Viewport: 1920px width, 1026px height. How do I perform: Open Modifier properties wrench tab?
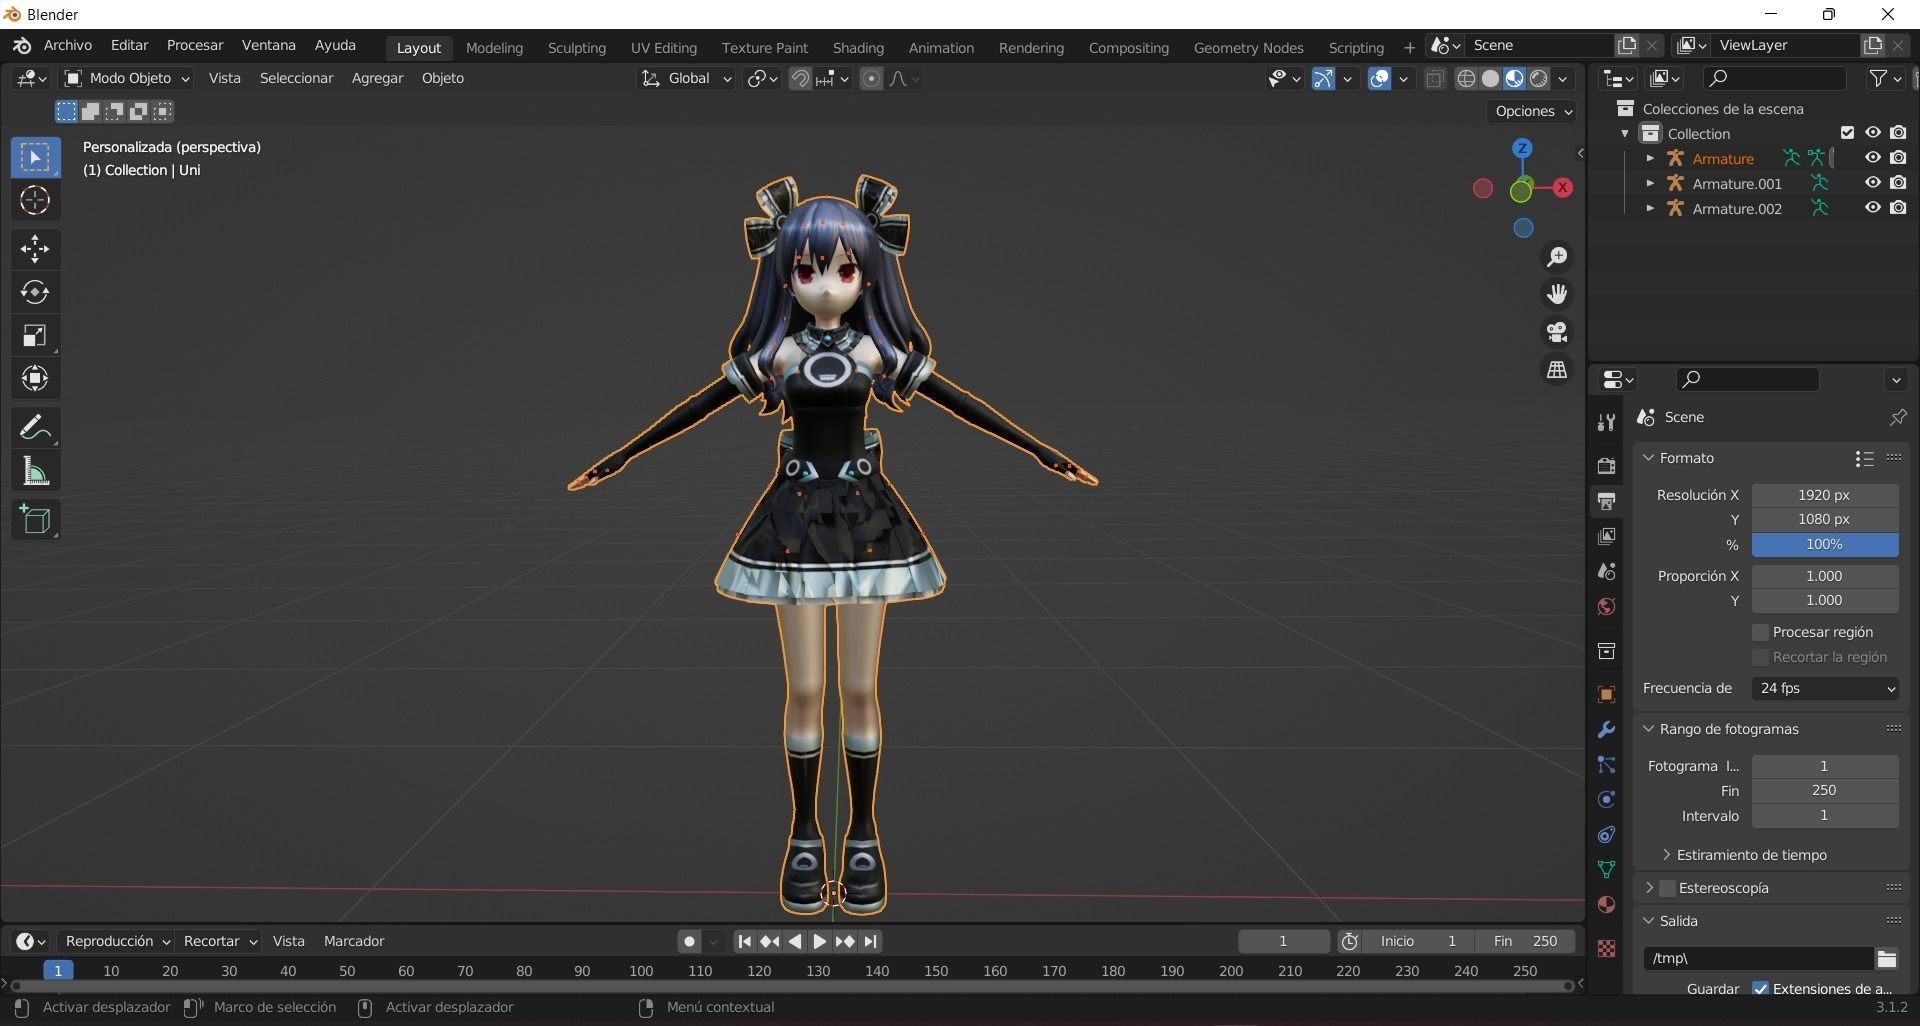[1606, 730]
